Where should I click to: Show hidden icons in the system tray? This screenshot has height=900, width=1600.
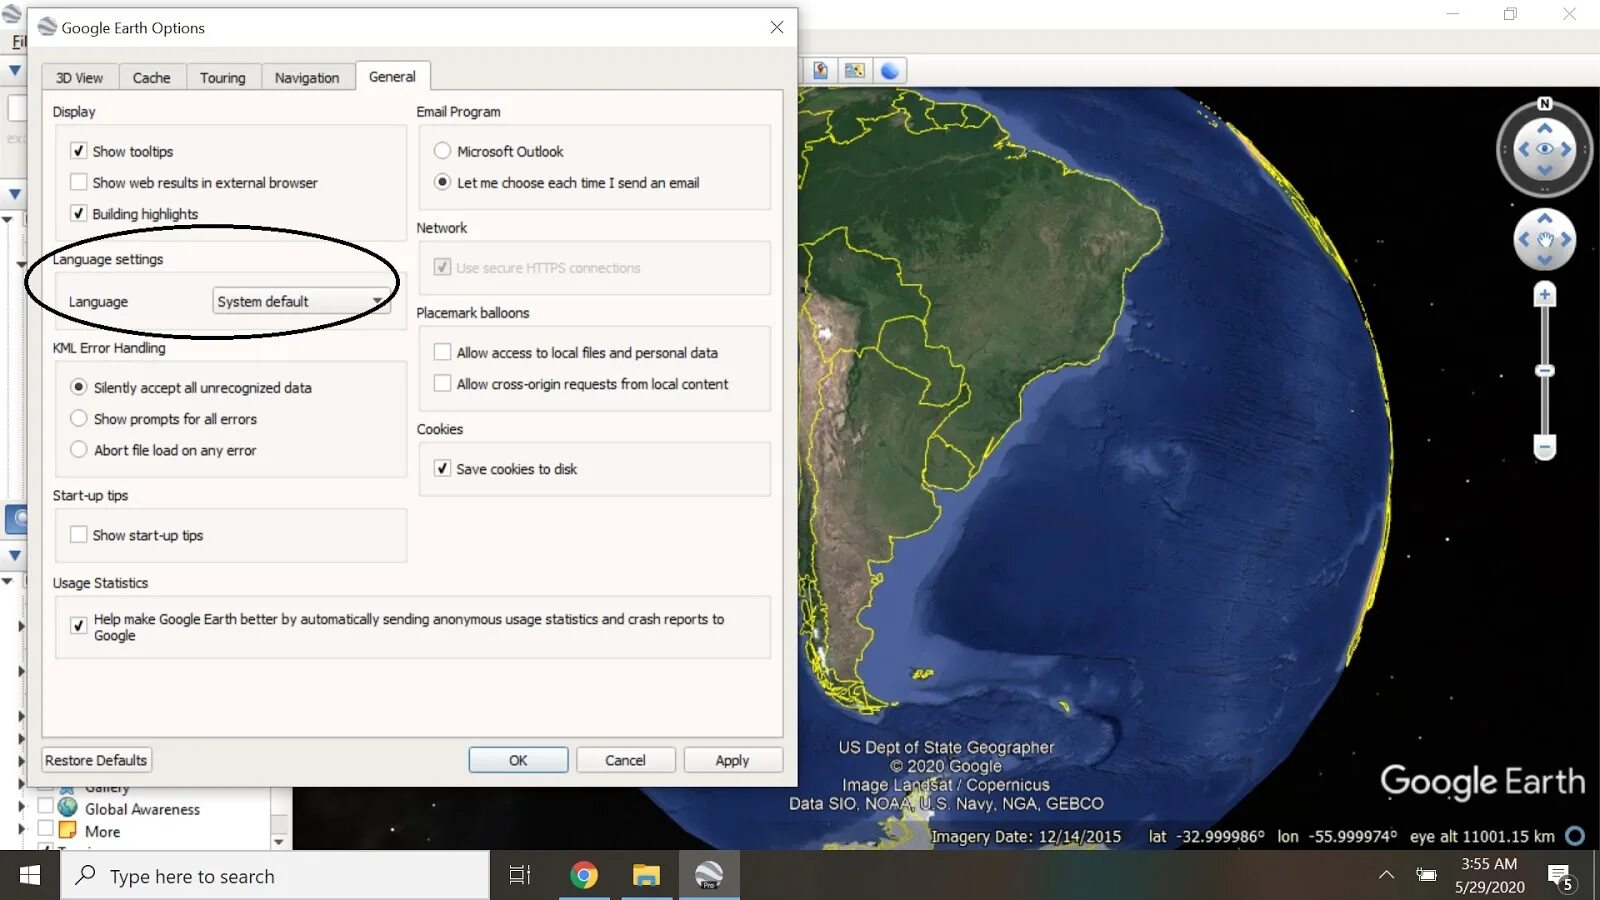[x=1386, y=875]
